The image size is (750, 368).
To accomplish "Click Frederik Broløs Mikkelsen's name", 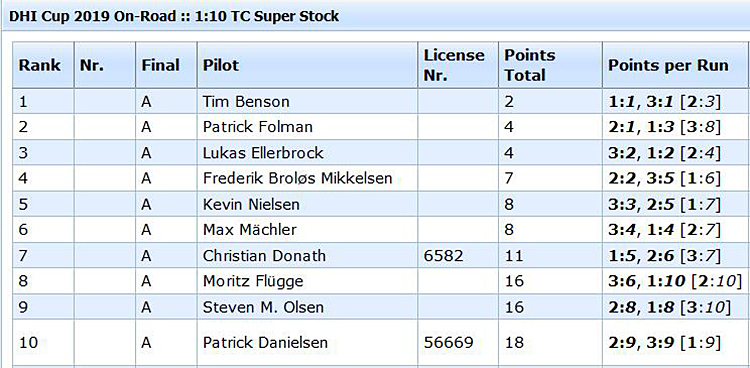I will pos(298,178).
